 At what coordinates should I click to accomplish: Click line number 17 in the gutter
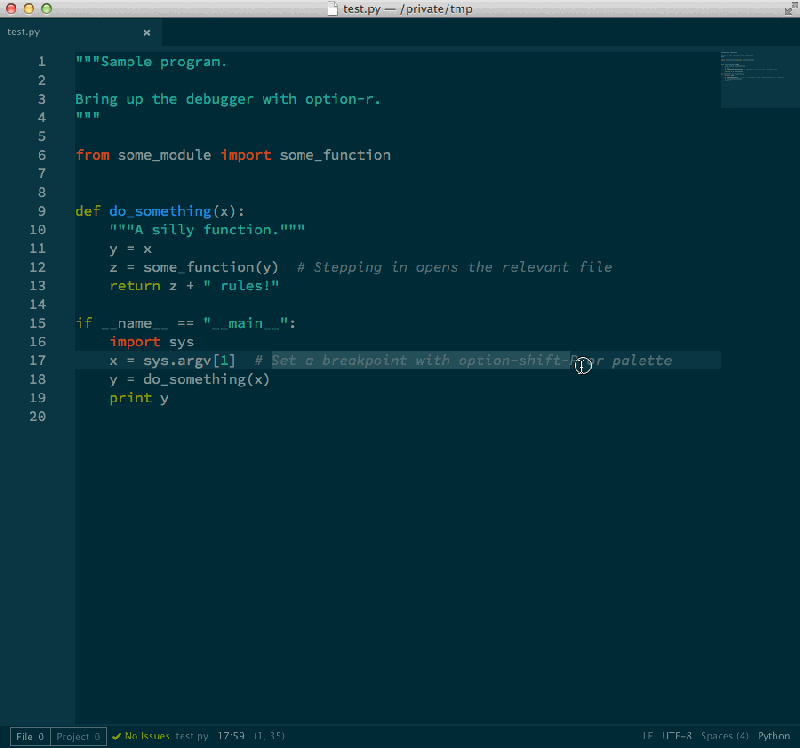click(37, 360)
